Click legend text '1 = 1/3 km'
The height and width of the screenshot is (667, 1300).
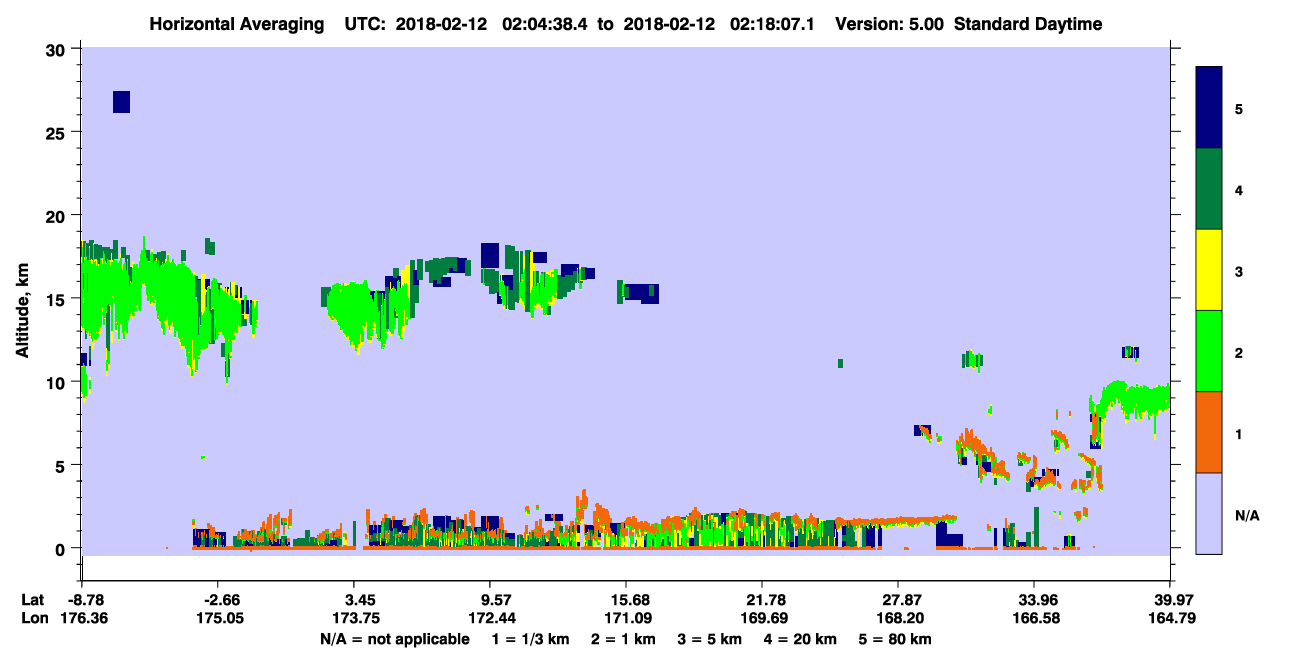point(530,639)
